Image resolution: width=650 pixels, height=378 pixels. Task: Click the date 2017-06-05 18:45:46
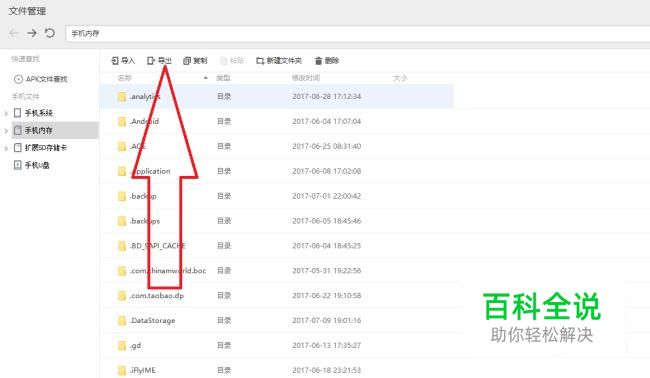(327, 220)
